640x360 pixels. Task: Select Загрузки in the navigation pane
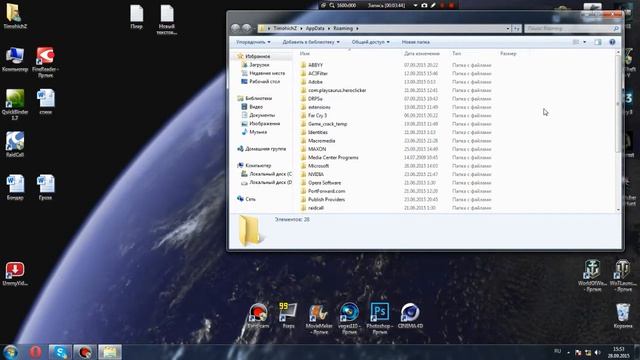(259, 65)
